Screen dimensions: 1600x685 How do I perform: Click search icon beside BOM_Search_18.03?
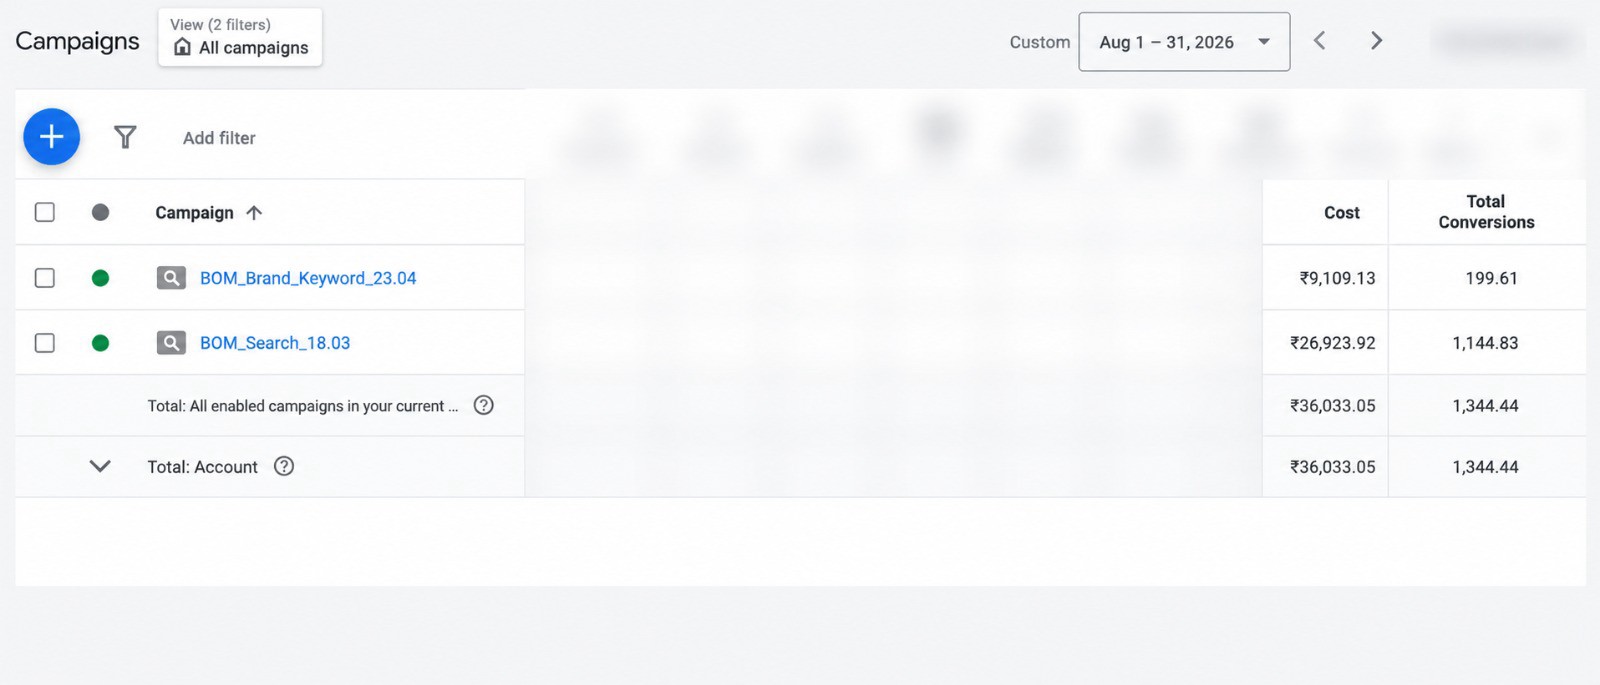(171, 343)
